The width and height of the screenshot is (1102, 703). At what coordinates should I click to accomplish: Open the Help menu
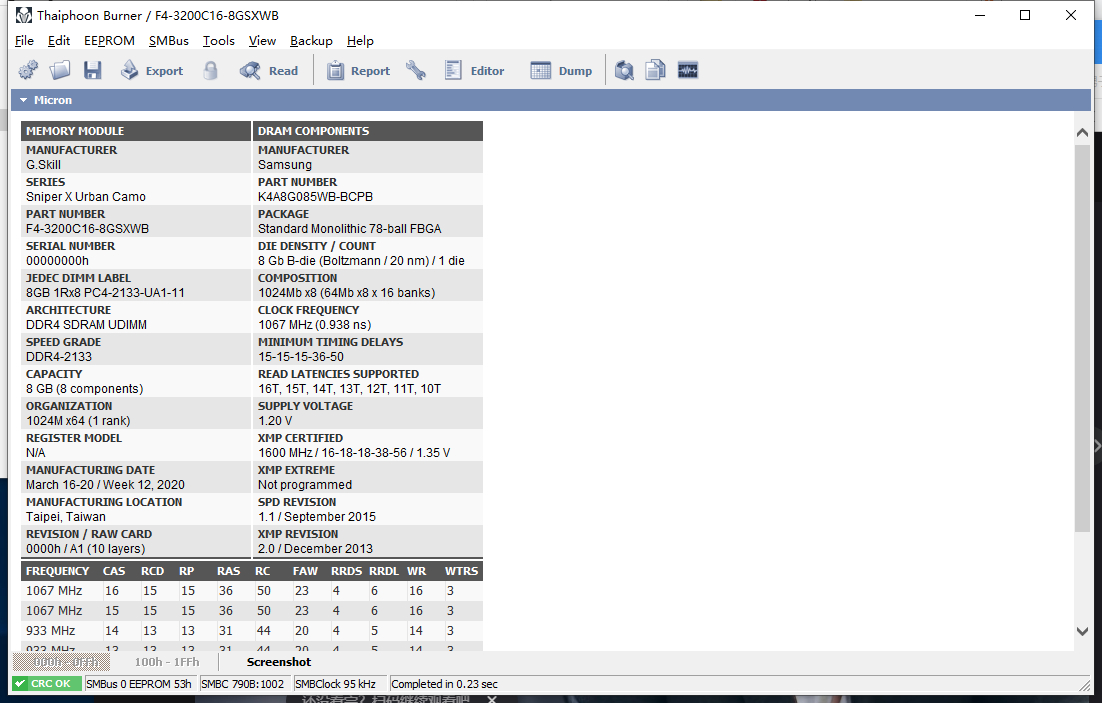click(x=361, y=41)
